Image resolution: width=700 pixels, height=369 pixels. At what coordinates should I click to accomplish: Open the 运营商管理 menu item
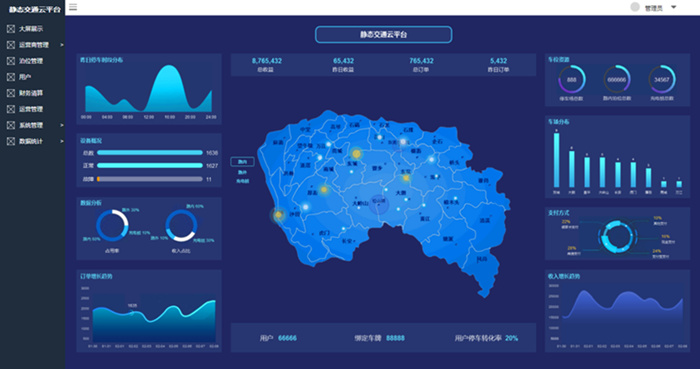(x=33, y=45)
